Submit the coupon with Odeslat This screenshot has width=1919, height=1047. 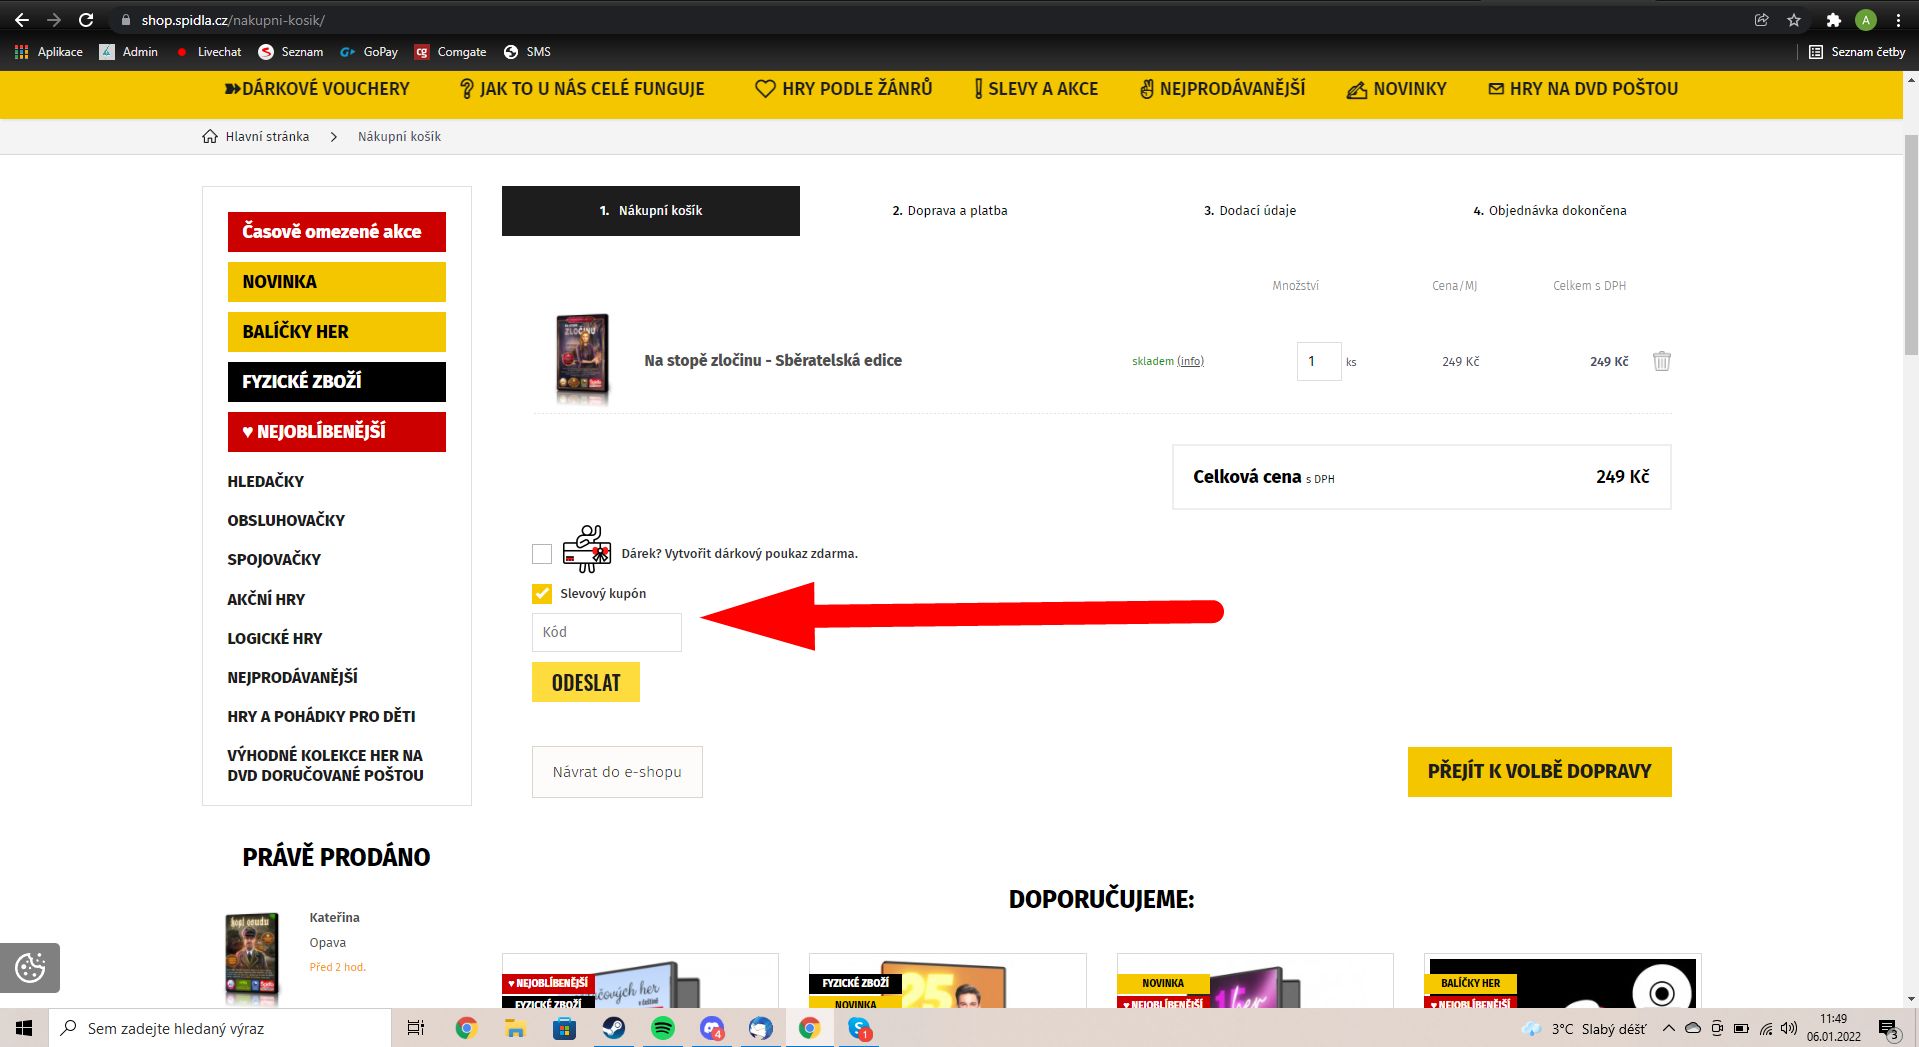586,683
